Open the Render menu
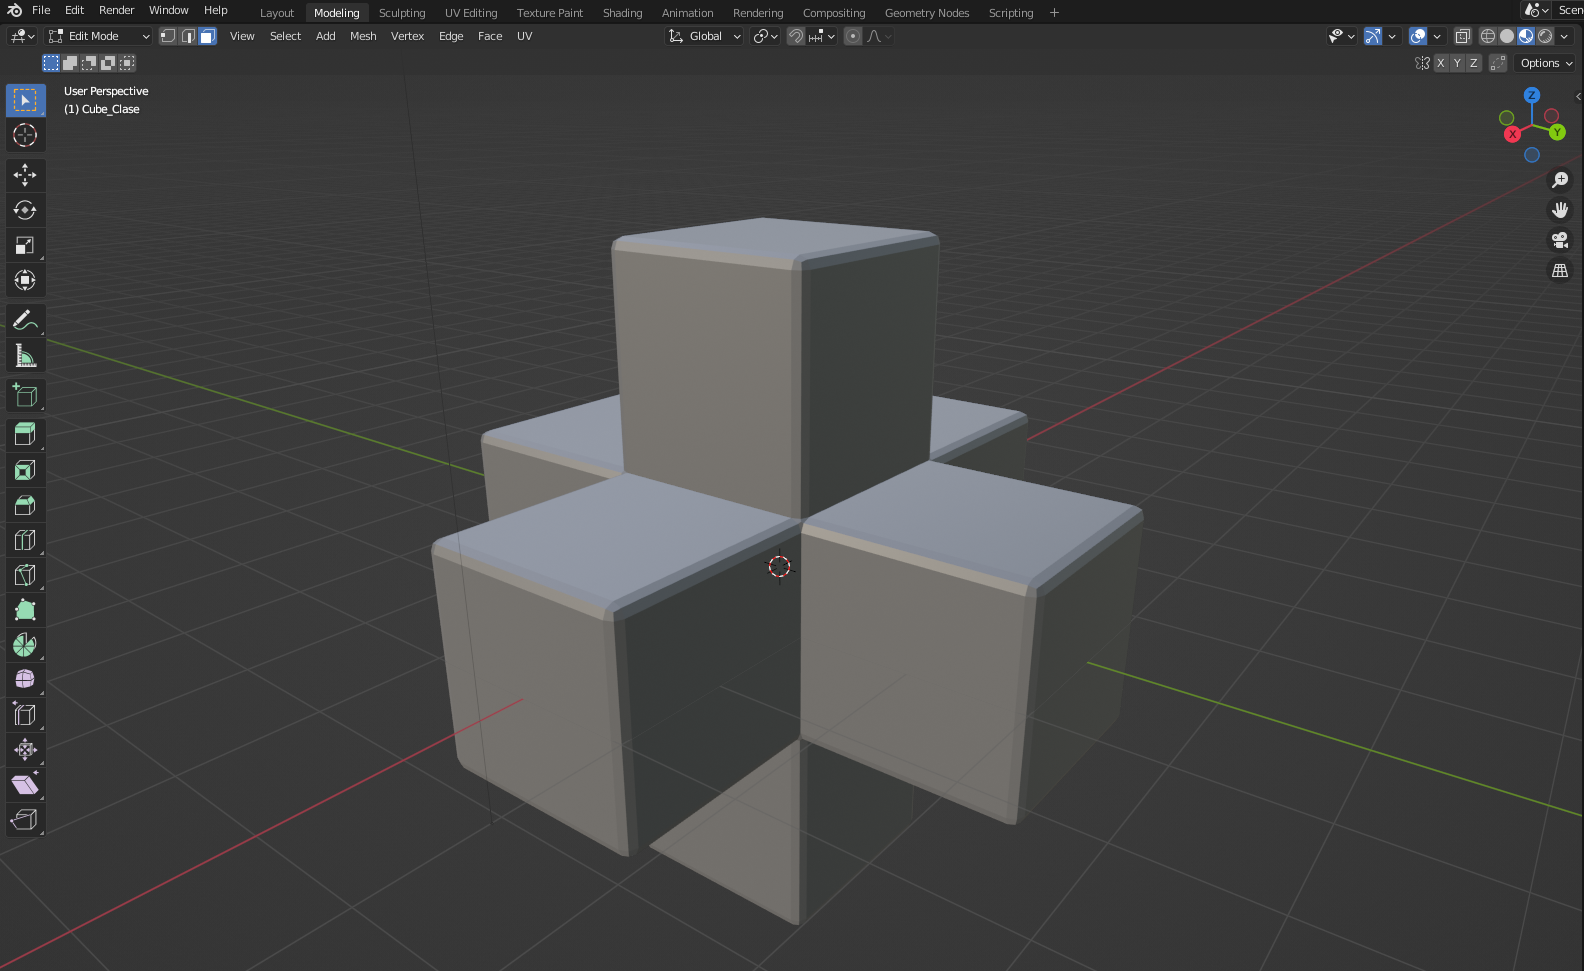Image resolution: width=1584 pixels, height=971 pixels. pos(116,10)
